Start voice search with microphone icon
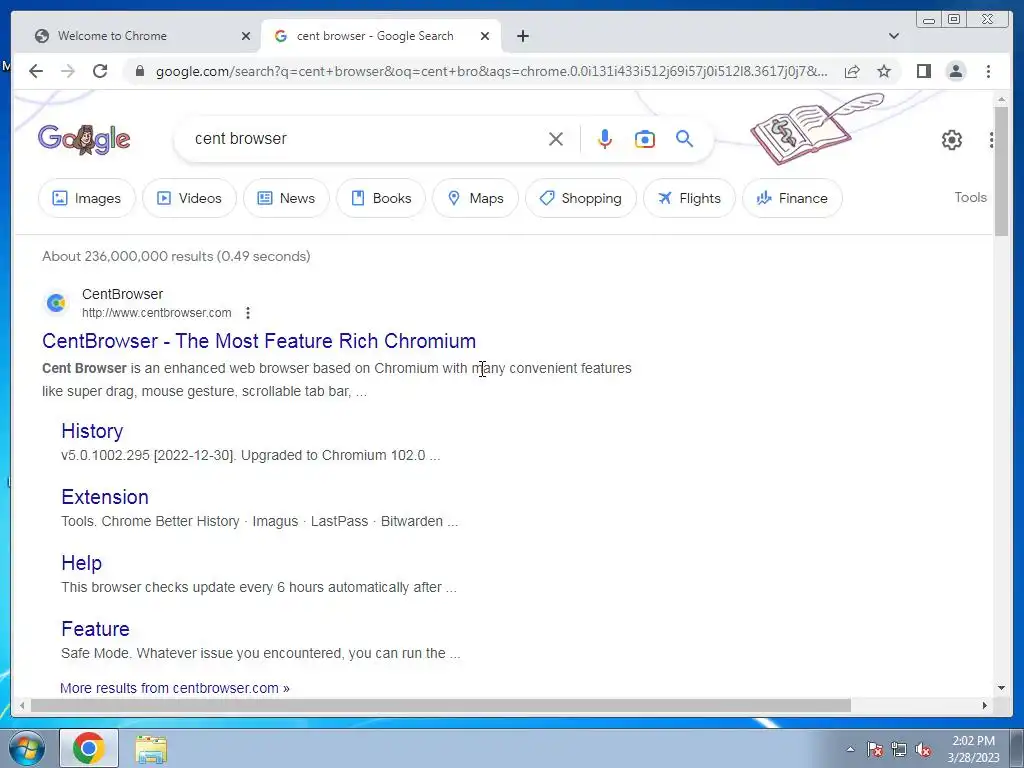The width and height of the screenshot is (1024, 768). [x=605, y=139]
